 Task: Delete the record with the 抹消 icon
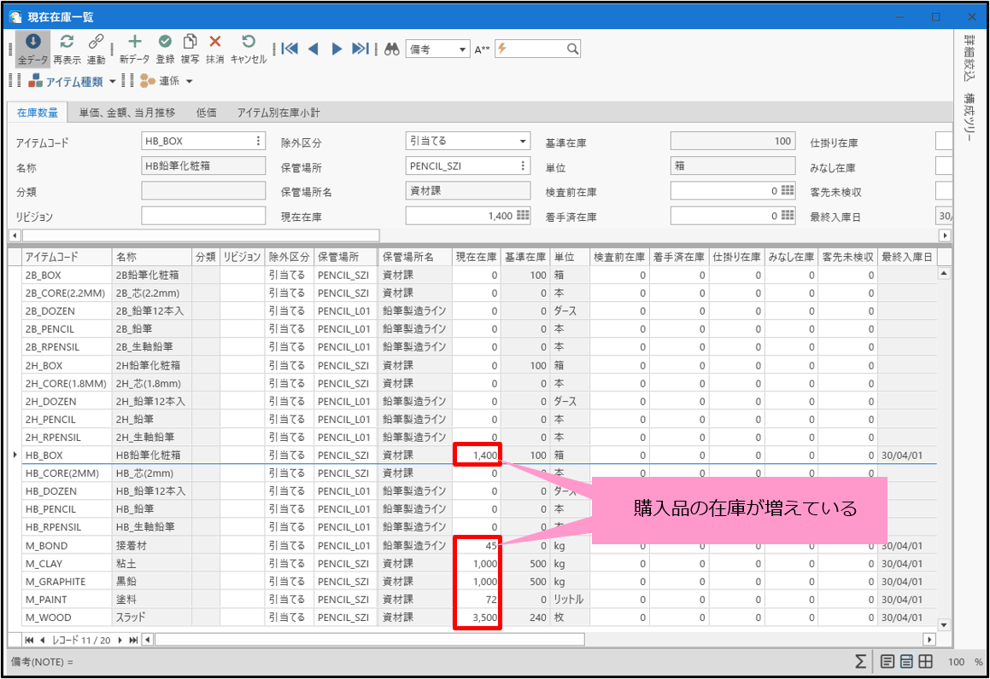(x=215, y=42)
